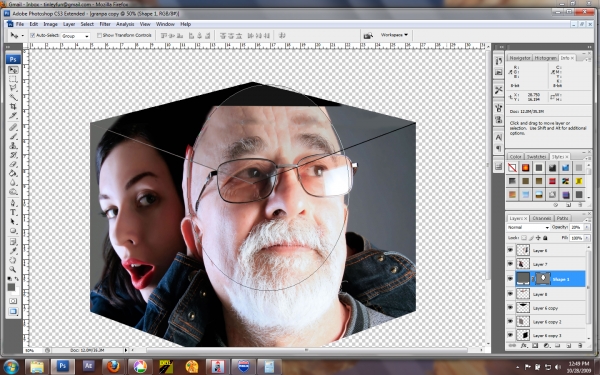Screen dimensions: 600x375
Task: Select the Type tool
Action: coord(13,212)
